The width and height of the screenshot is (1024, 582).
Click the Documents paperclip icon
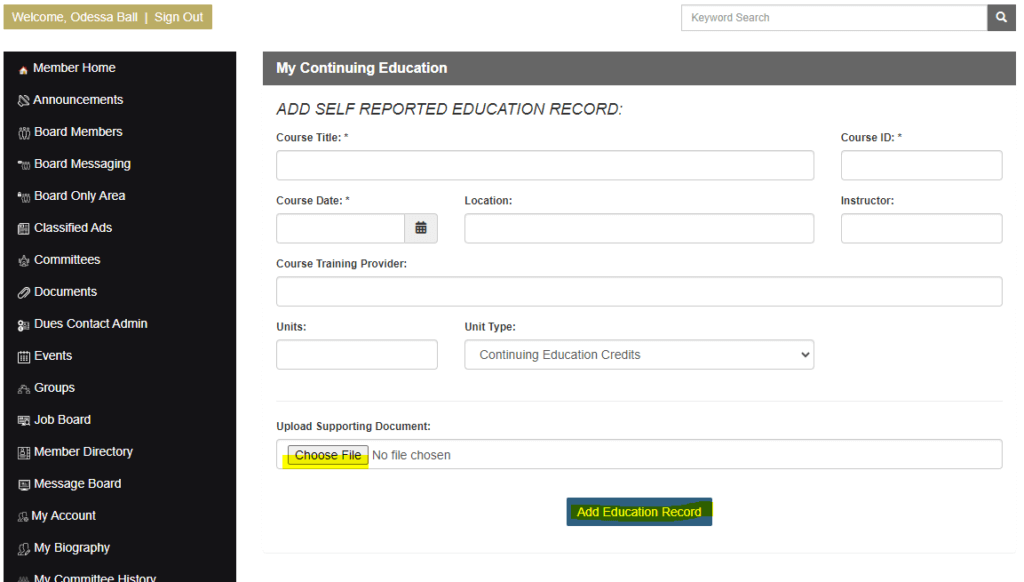[x=24, y=293]
